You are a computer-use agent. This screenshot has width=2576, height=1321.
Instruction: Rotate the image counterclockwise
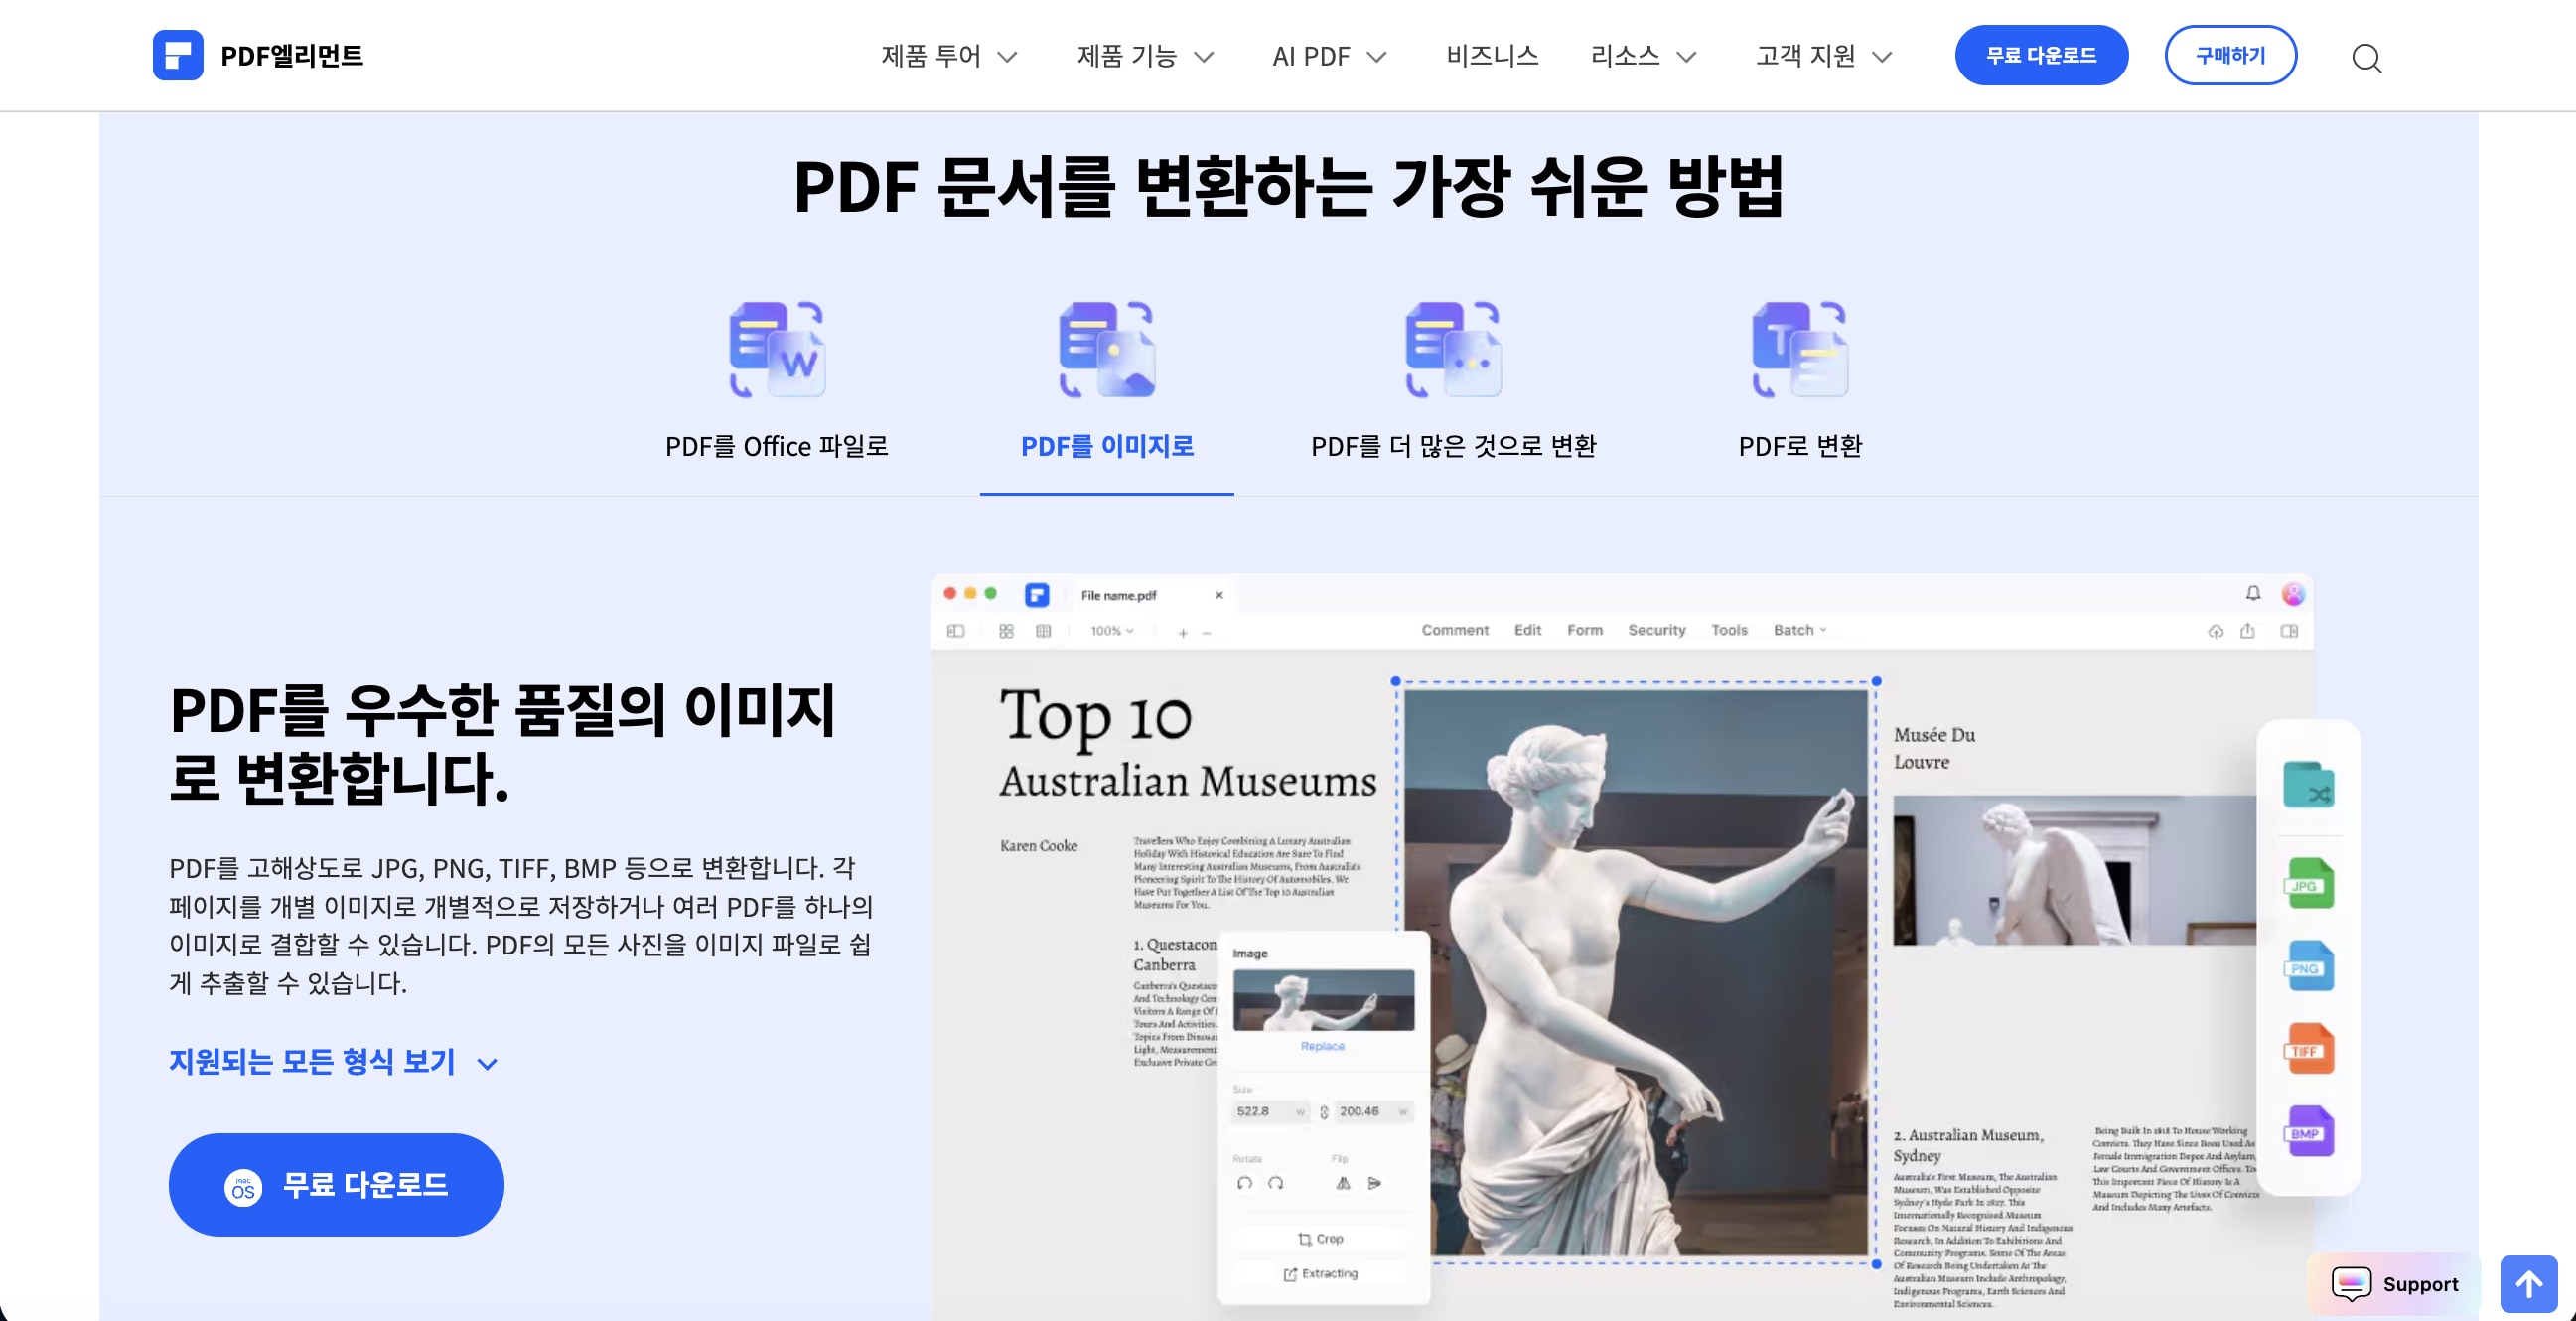click(1245, 1184)
